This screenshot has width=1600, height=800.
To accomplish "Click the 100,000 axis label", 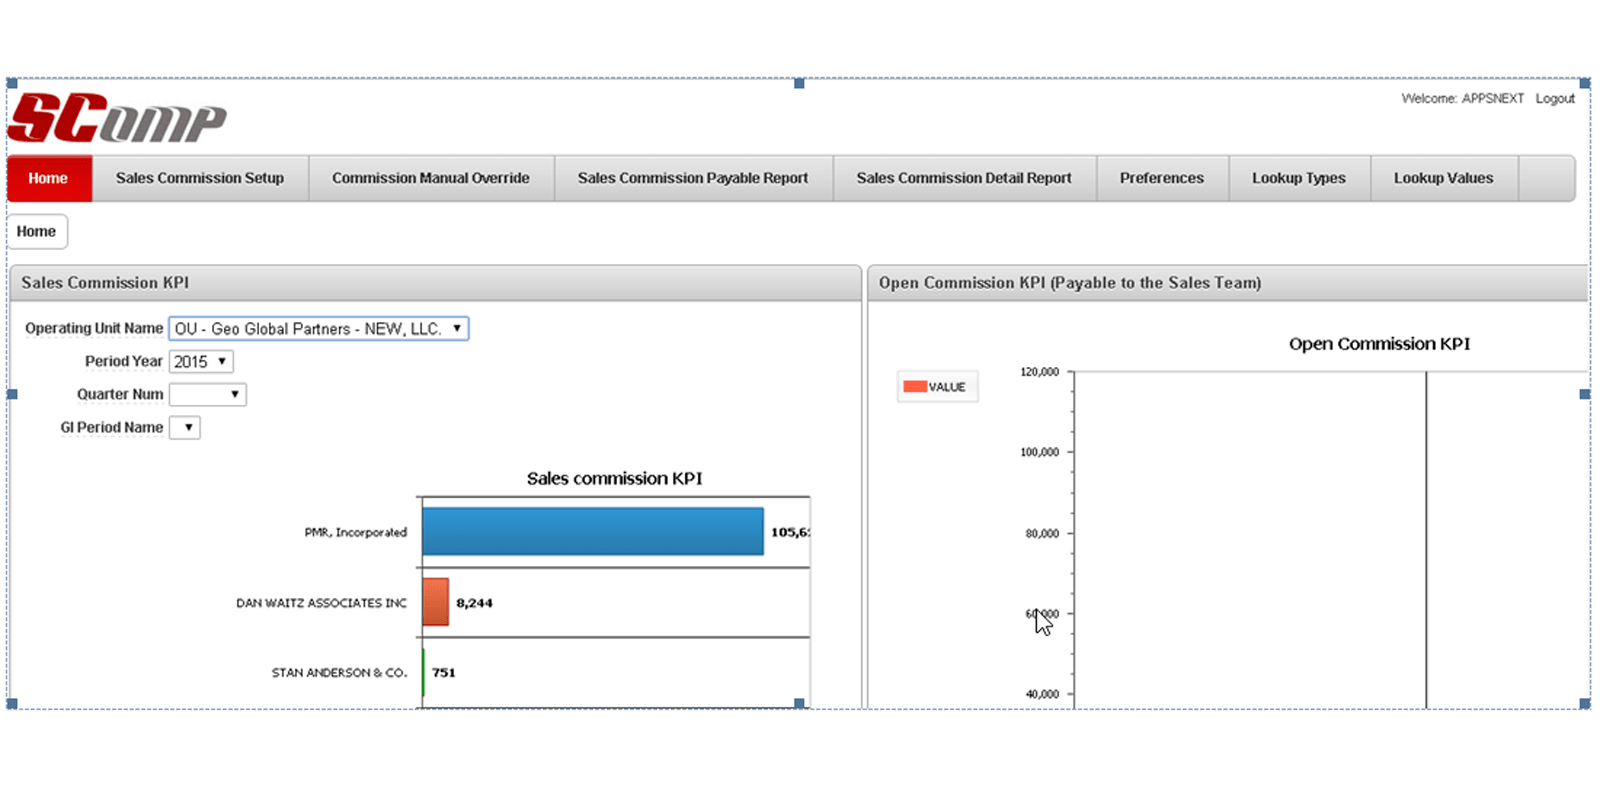I will tap(1039, 452).
